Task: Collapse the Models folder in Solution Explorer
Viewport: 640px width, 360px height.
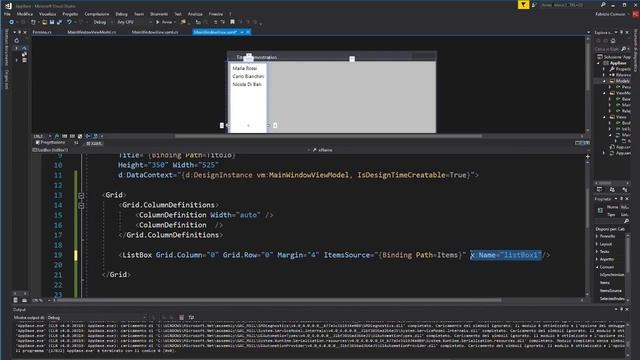Action: coord(605,81)
